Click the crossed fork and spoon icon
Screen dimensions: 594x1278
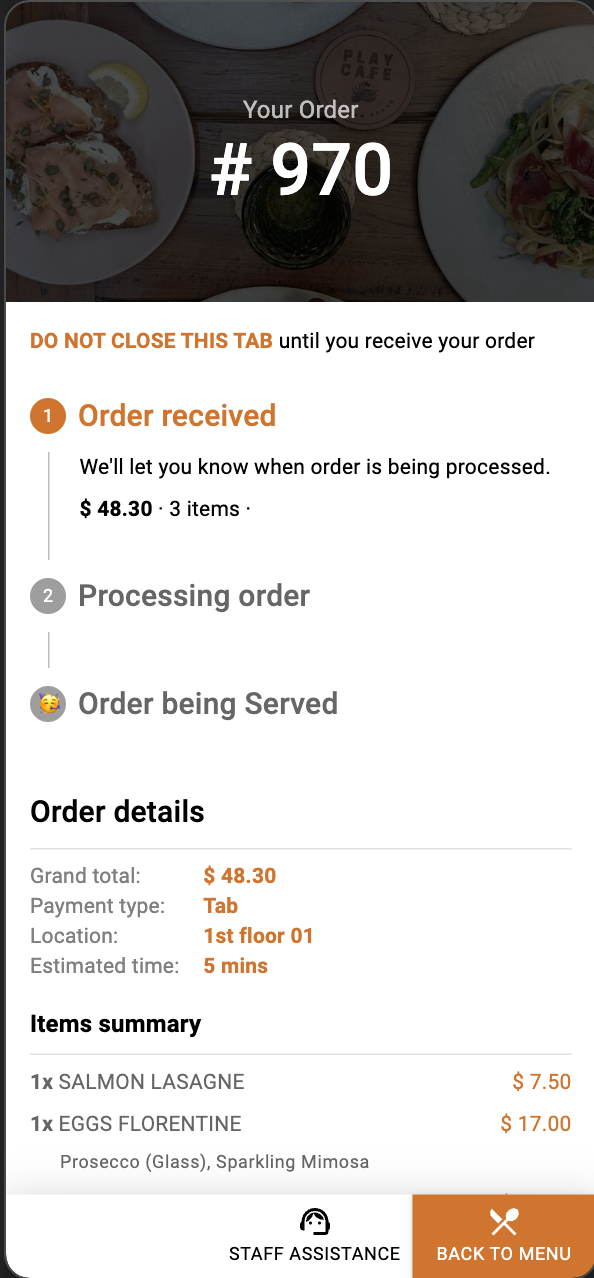[503, 1222]
